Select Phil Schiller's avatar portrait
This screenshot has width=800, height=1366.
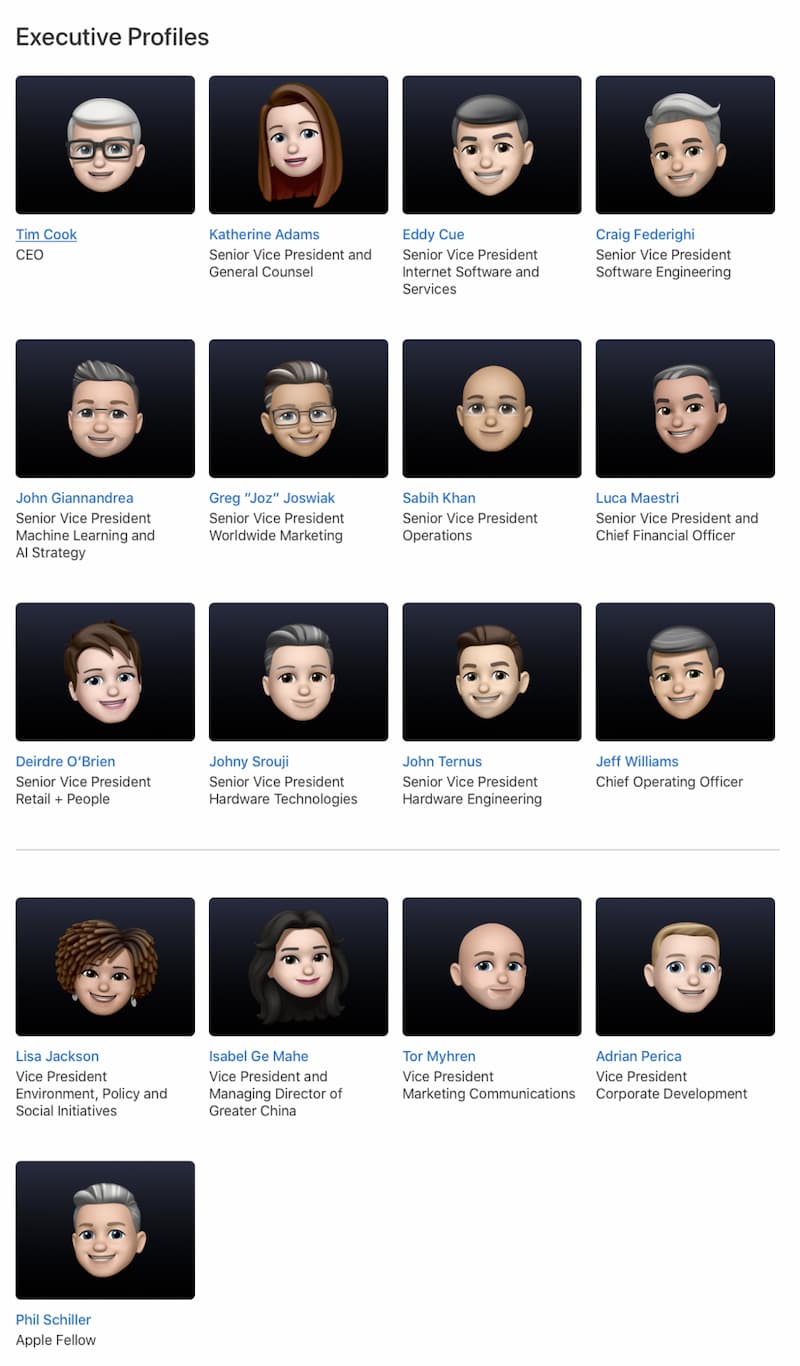pos(105,1230)
